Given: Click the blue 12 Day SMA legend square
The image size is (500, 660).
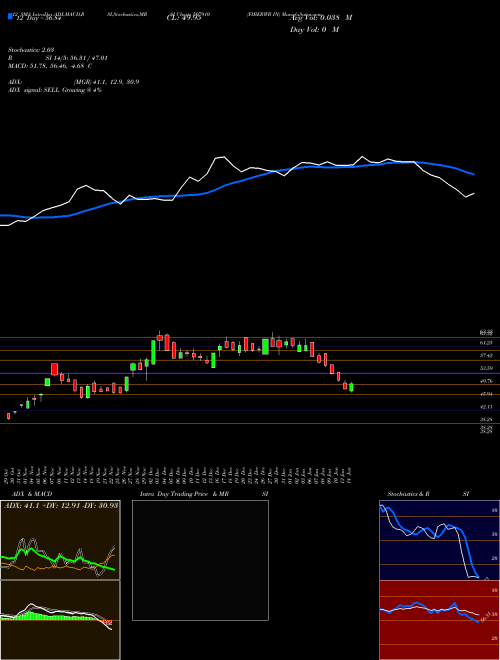Looking at the screenshot, I should (x=10, y=17).
